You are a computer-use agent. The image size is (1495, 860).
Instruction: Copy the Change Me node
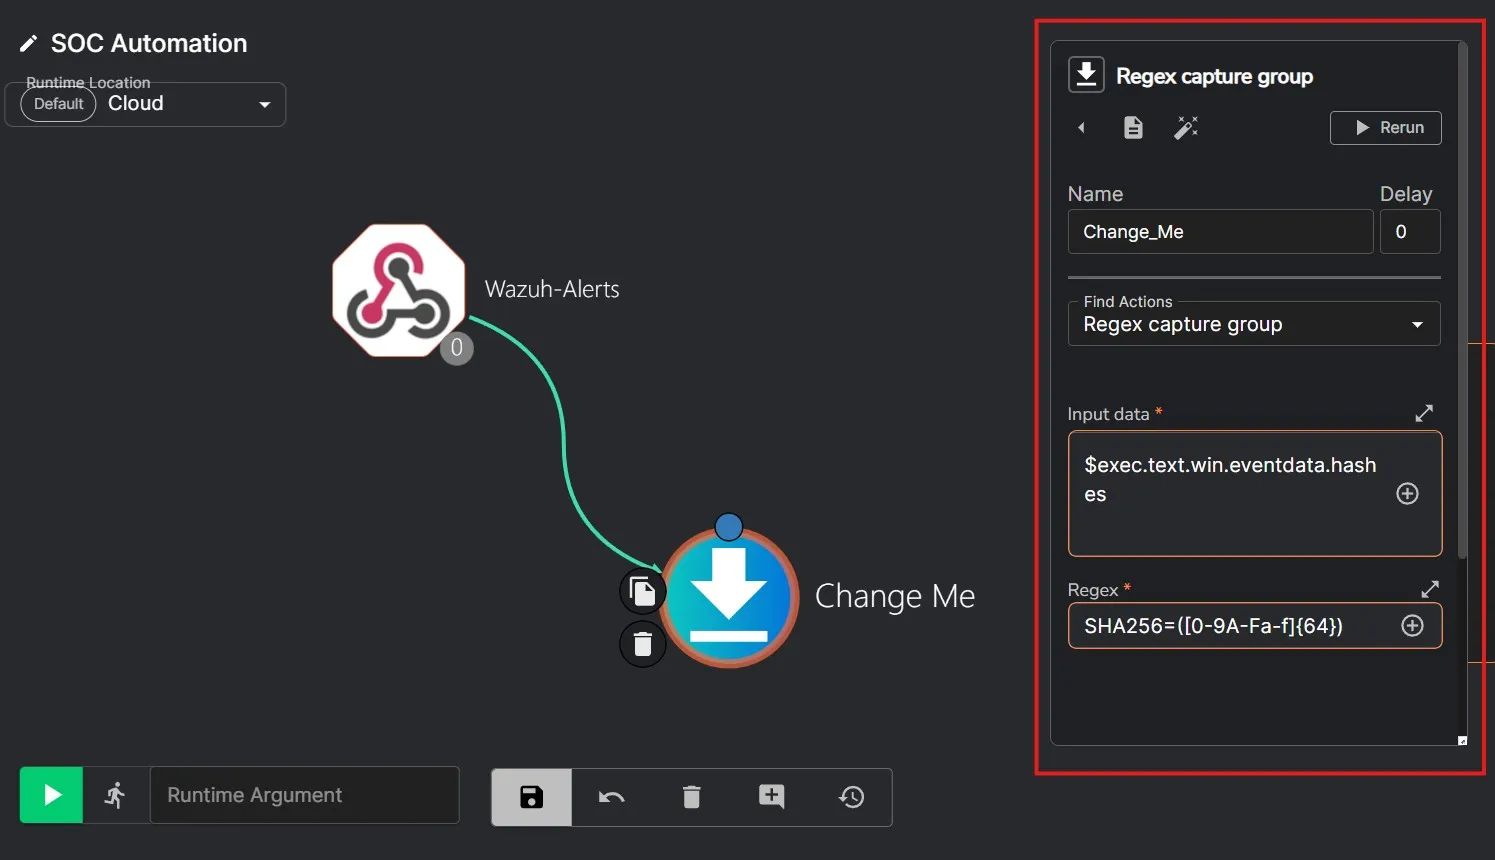point(642,591)
